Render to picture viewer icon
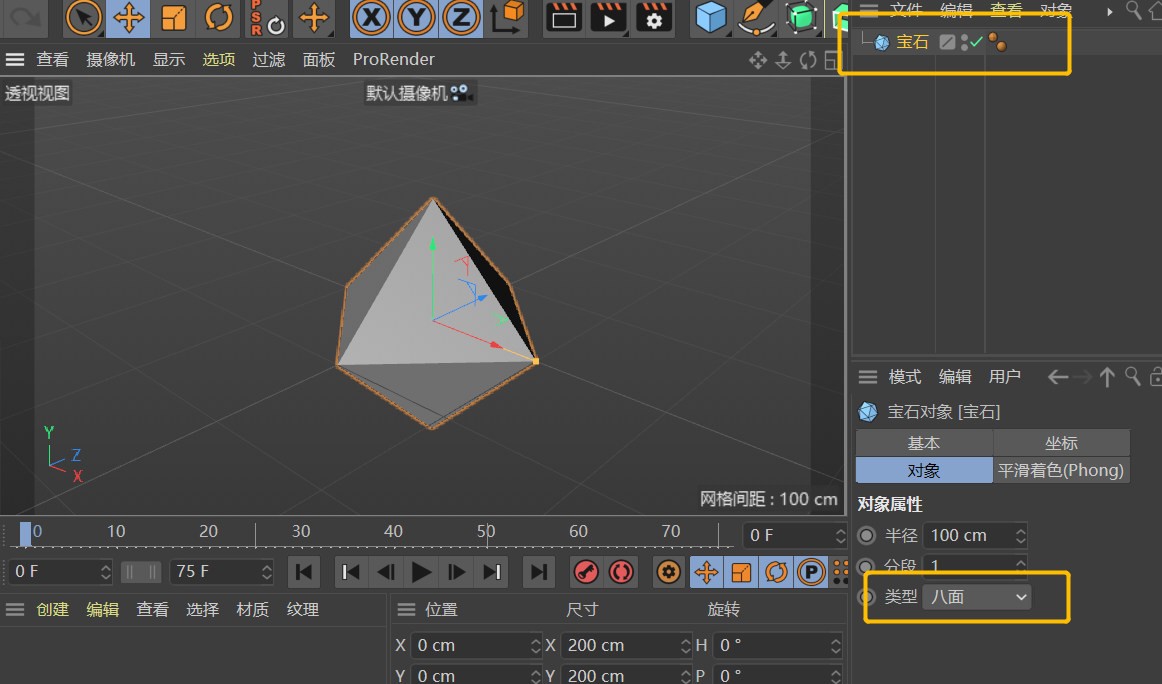1162x684 pixels. (x=608, y=18)
